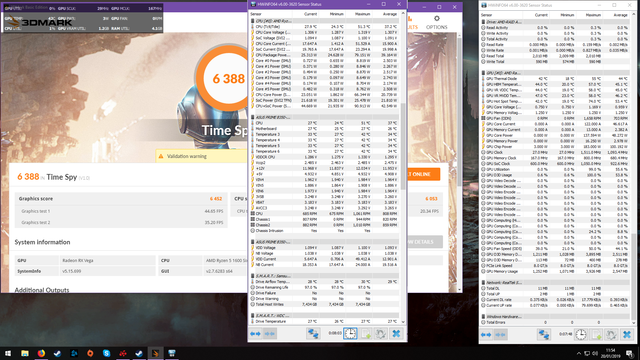Viewport: 640px width, 360px height.
Task: Select the CPU (Tctl/Tdie) sensor row
Action: pyautogui.click(x=325, y=27)
